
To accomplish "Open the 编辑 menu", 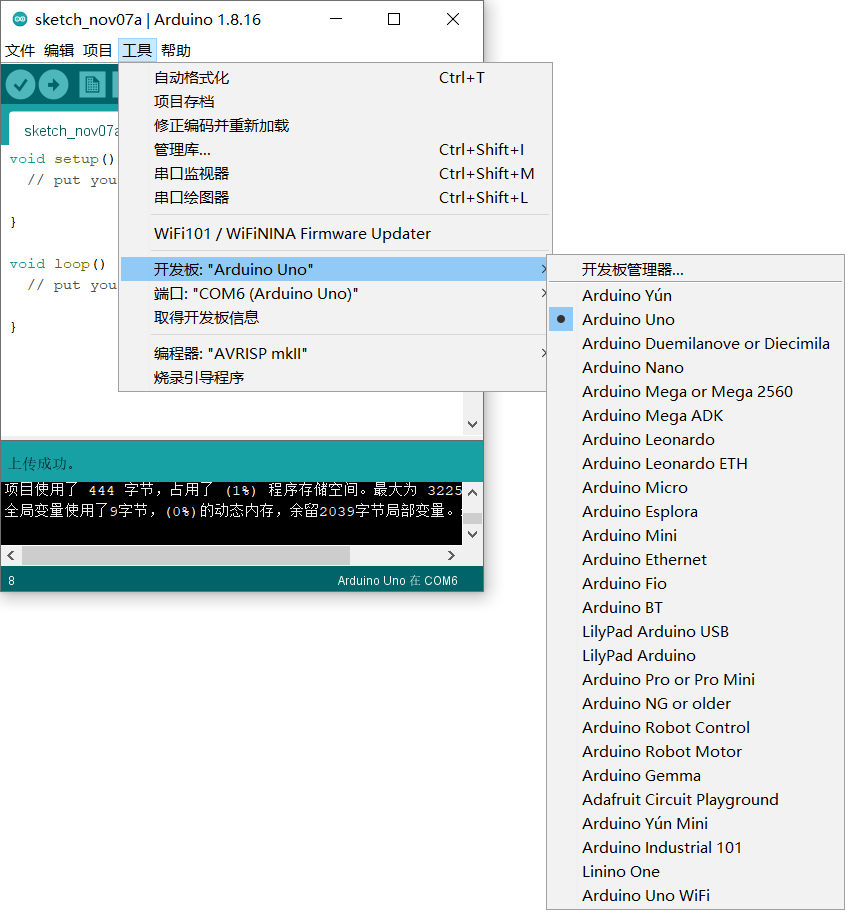I will pyautogui.click(x=59, y=51).
